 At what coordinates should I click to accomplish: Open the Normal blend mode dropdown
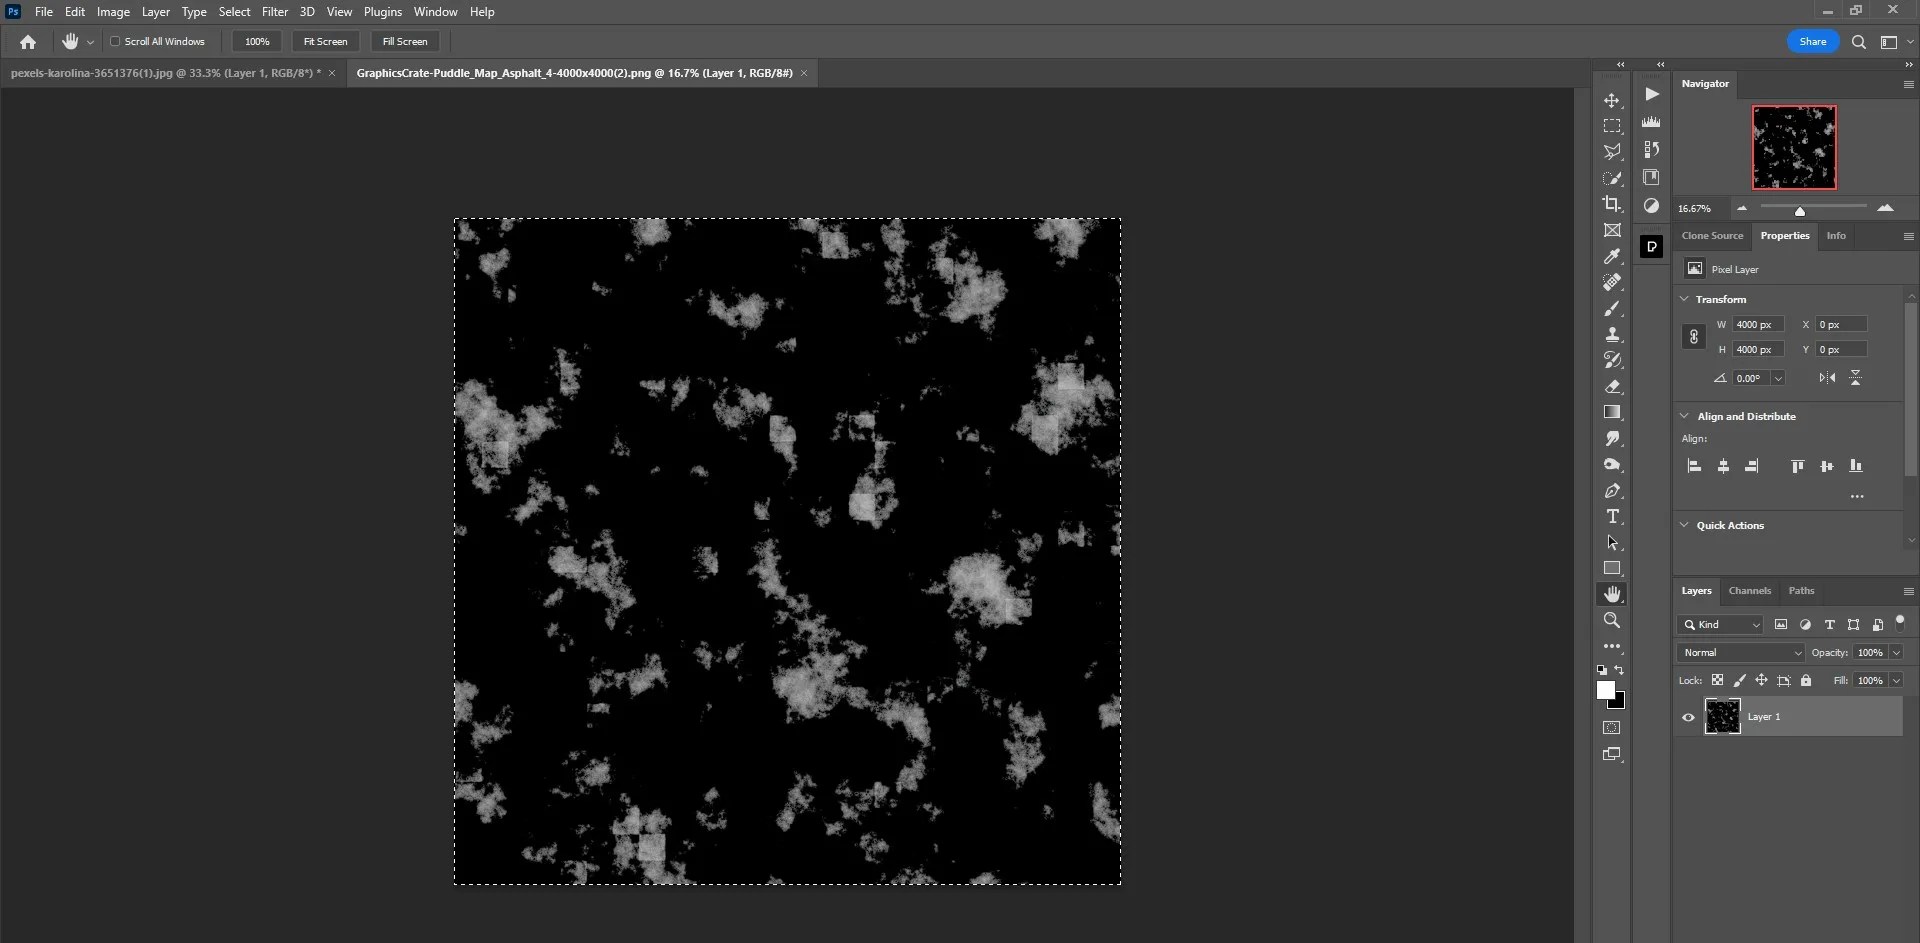point(1740,652)
